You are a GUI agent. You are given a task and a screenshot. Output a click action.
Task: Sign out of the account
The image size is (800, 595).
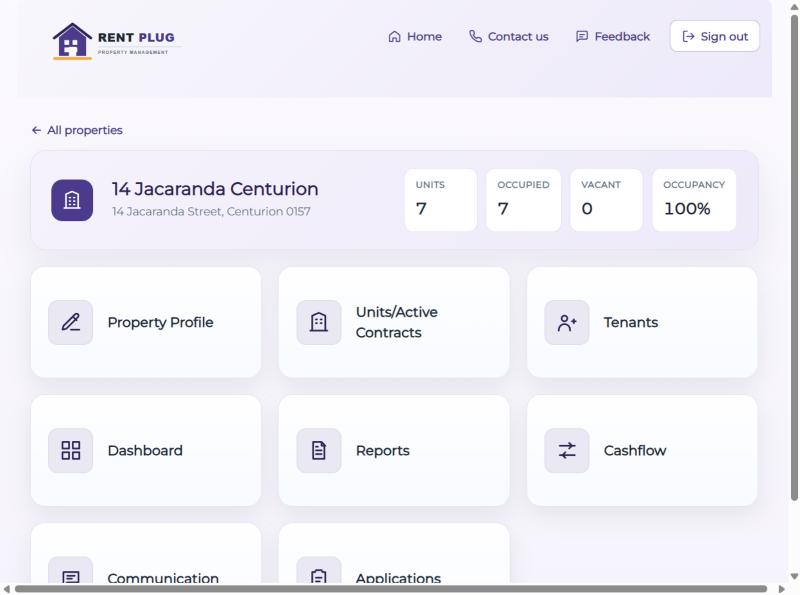click(x=715, y=36)
